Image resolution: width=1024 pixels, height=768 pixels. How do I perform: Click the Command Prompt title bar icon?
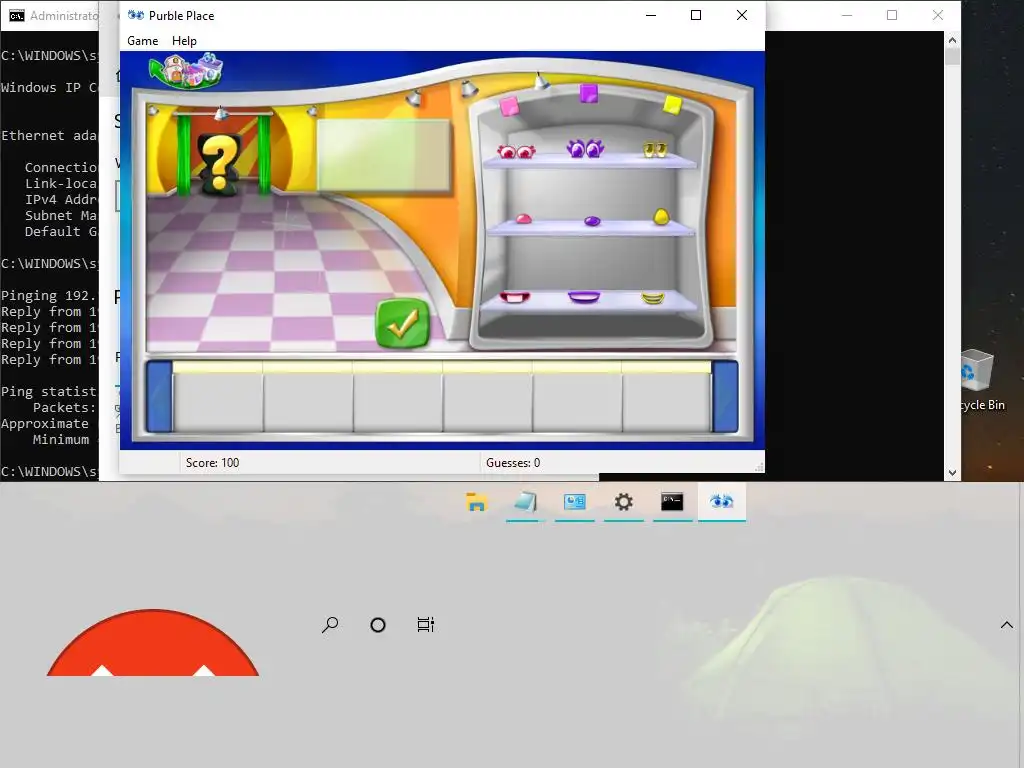pyautogui.click(x=17, y=15)
